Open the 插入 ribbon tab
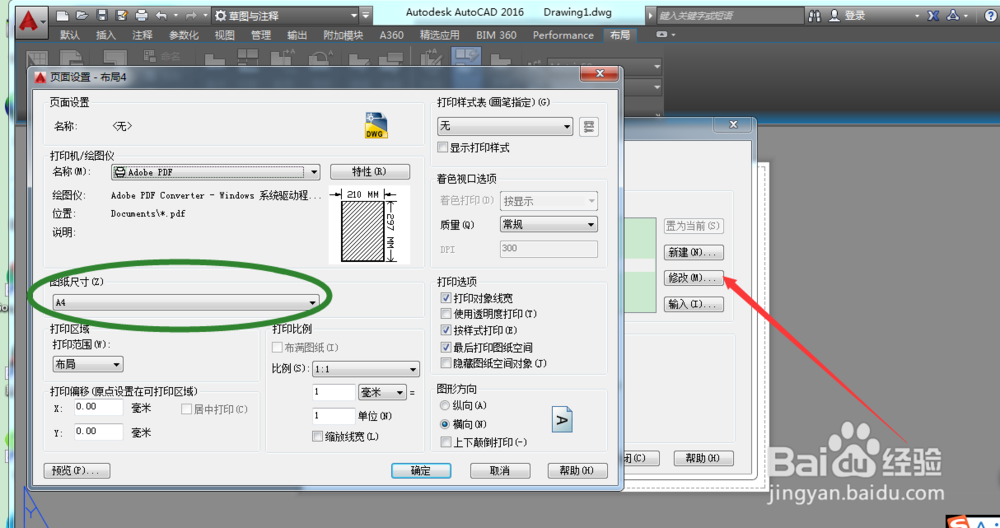 (106, 35)
